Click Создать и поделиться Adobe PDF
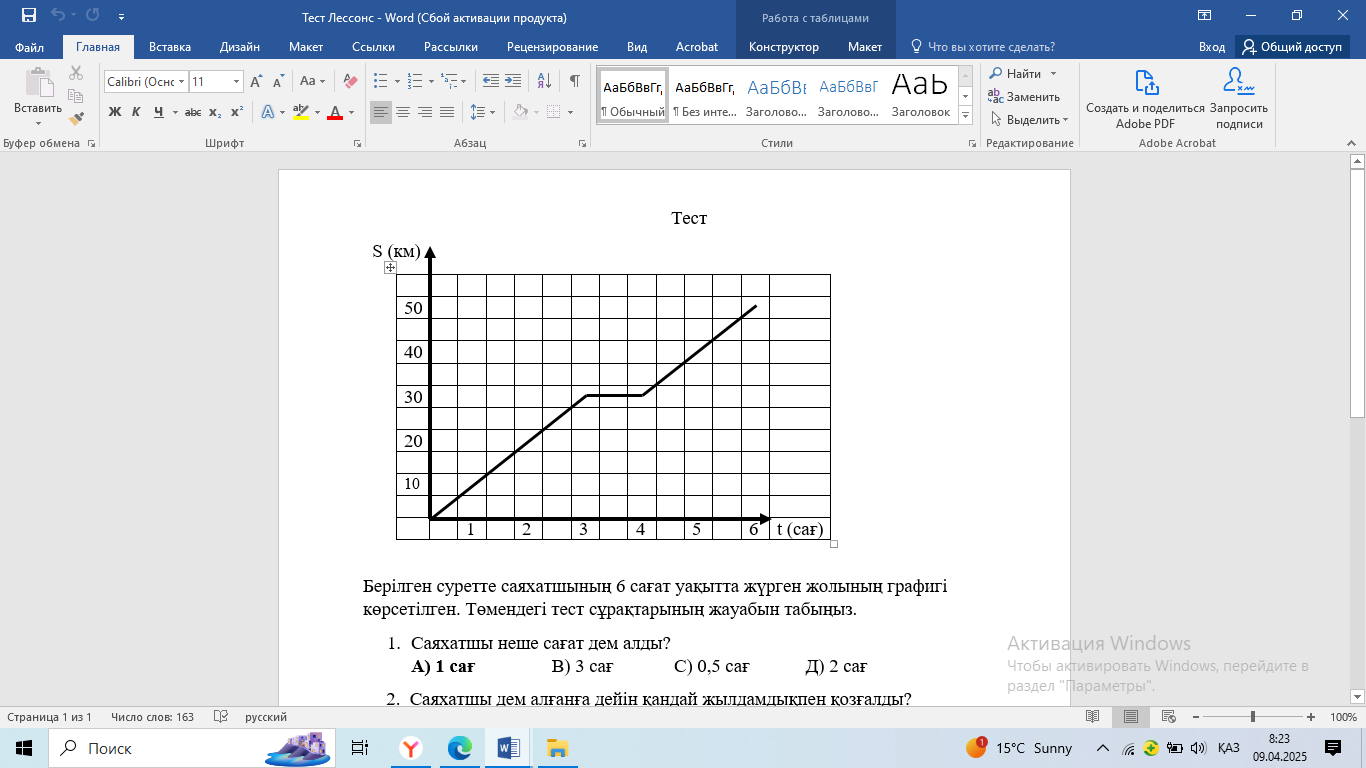 click(1146, 99)
